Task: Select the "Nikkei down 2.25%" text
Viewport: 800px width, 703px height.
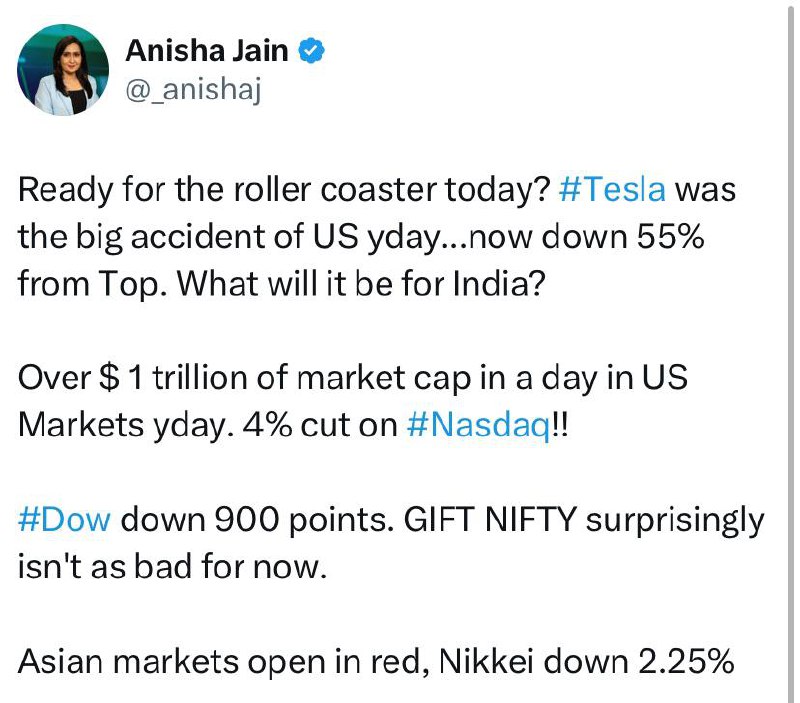Action: click(587, 662)
